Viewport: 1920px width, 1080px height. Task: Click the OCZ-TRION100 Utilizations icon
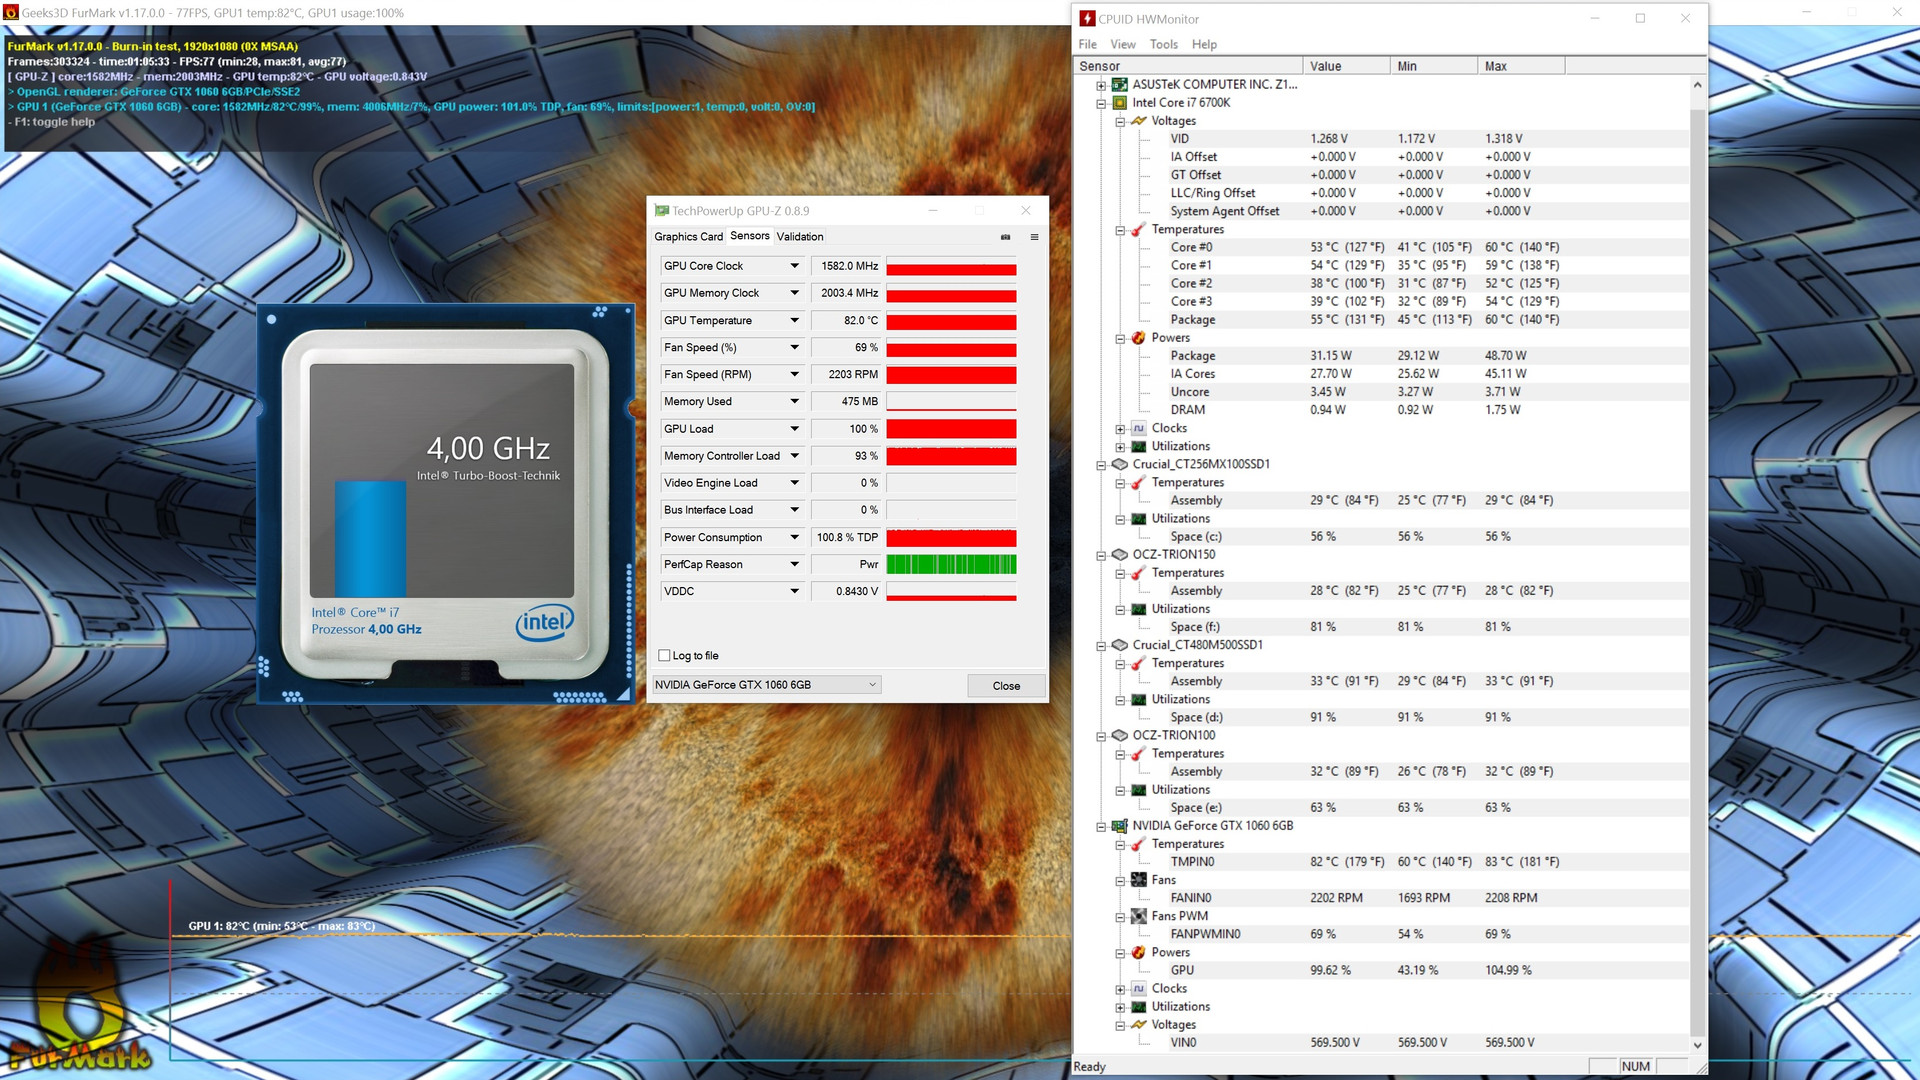point(1138,790)
